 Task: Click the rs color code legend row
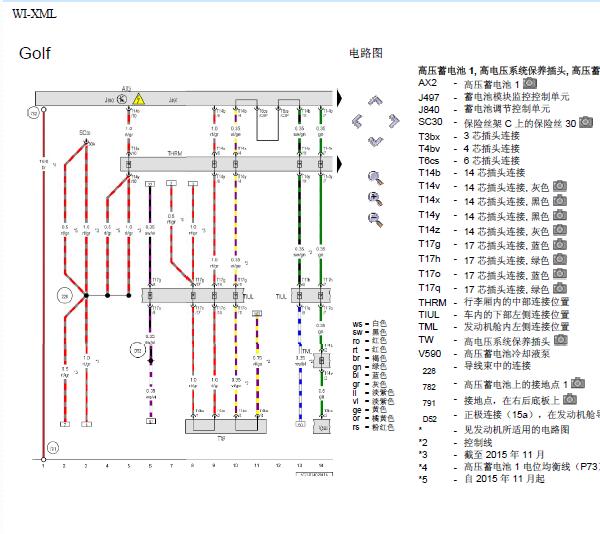pyautogui.click(x=373, y=427)
